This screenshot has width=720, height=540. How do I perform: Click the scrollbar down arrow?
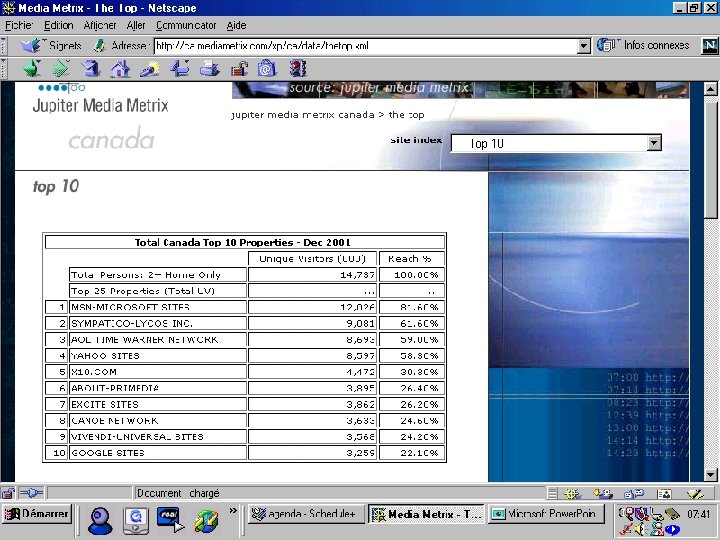tap(710, 474)
